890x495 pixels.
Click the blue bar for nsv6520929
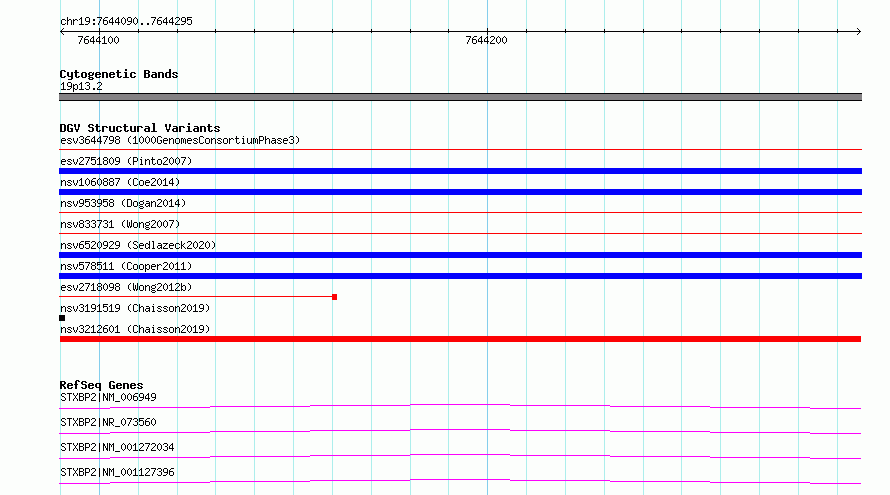coord(460,255)
